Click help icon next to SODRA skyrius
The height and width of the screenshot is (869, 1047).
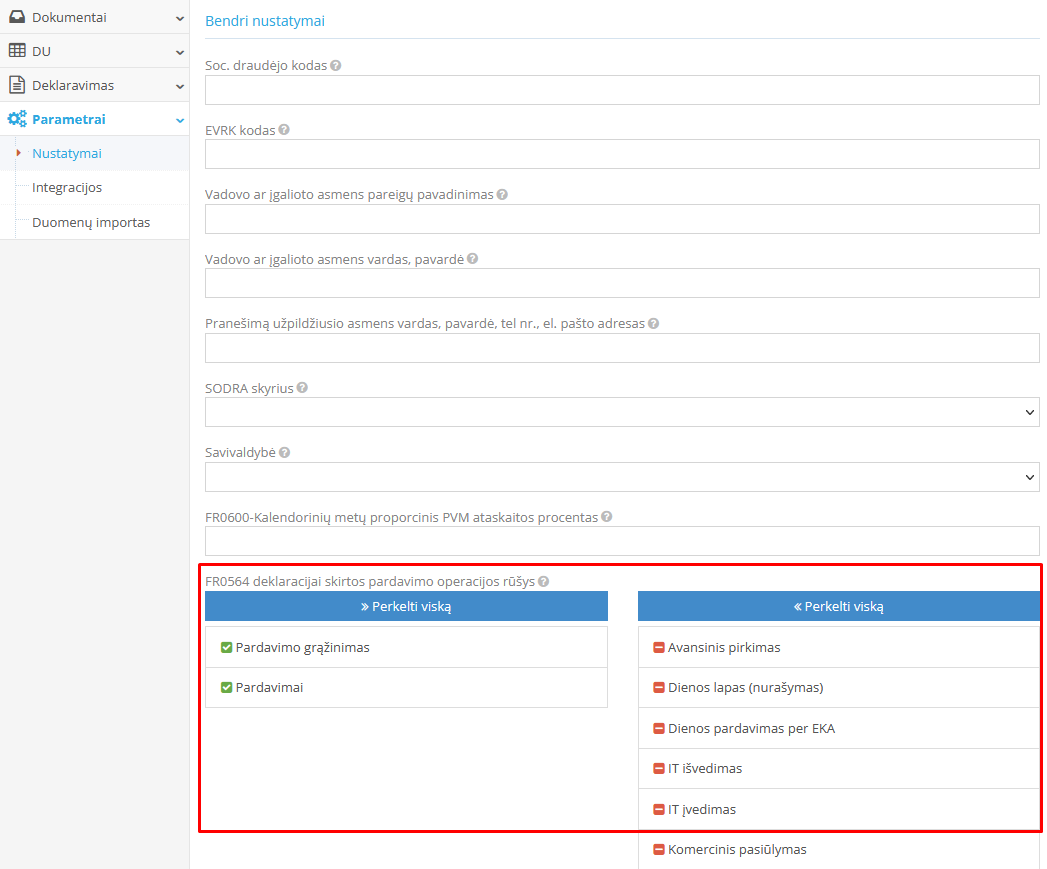pos(302,388)
